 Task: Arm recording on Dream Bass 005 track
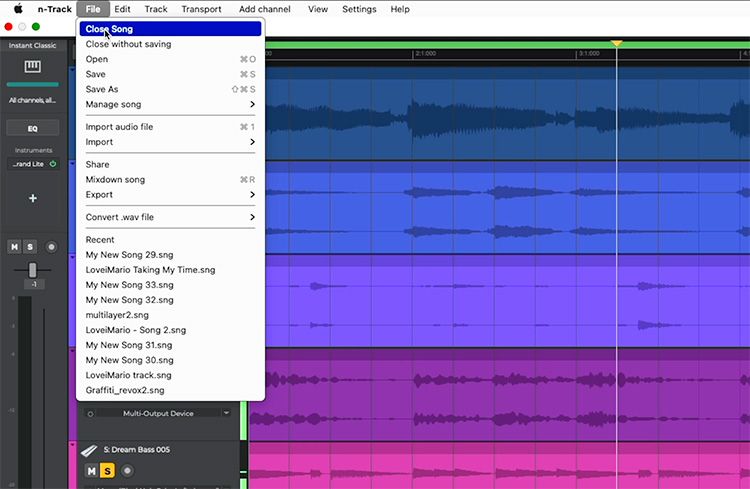(127, 471)
